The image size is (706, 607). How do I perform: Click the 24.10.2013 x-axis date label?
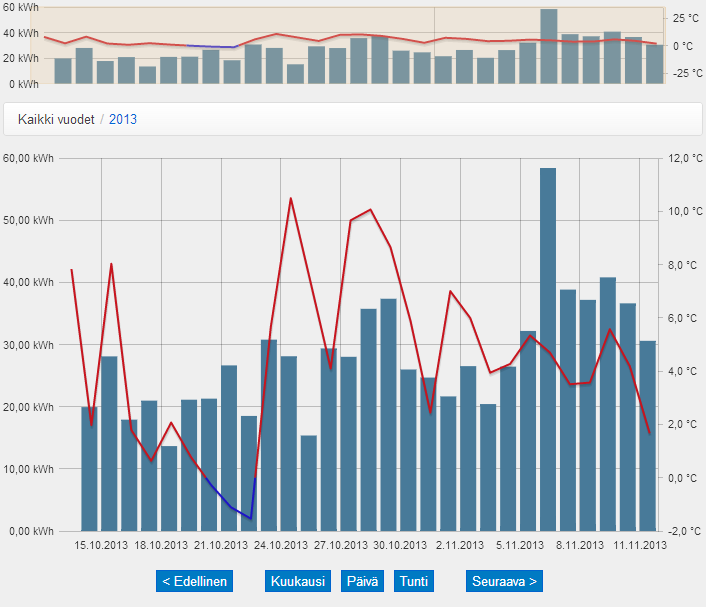point(281,546)
